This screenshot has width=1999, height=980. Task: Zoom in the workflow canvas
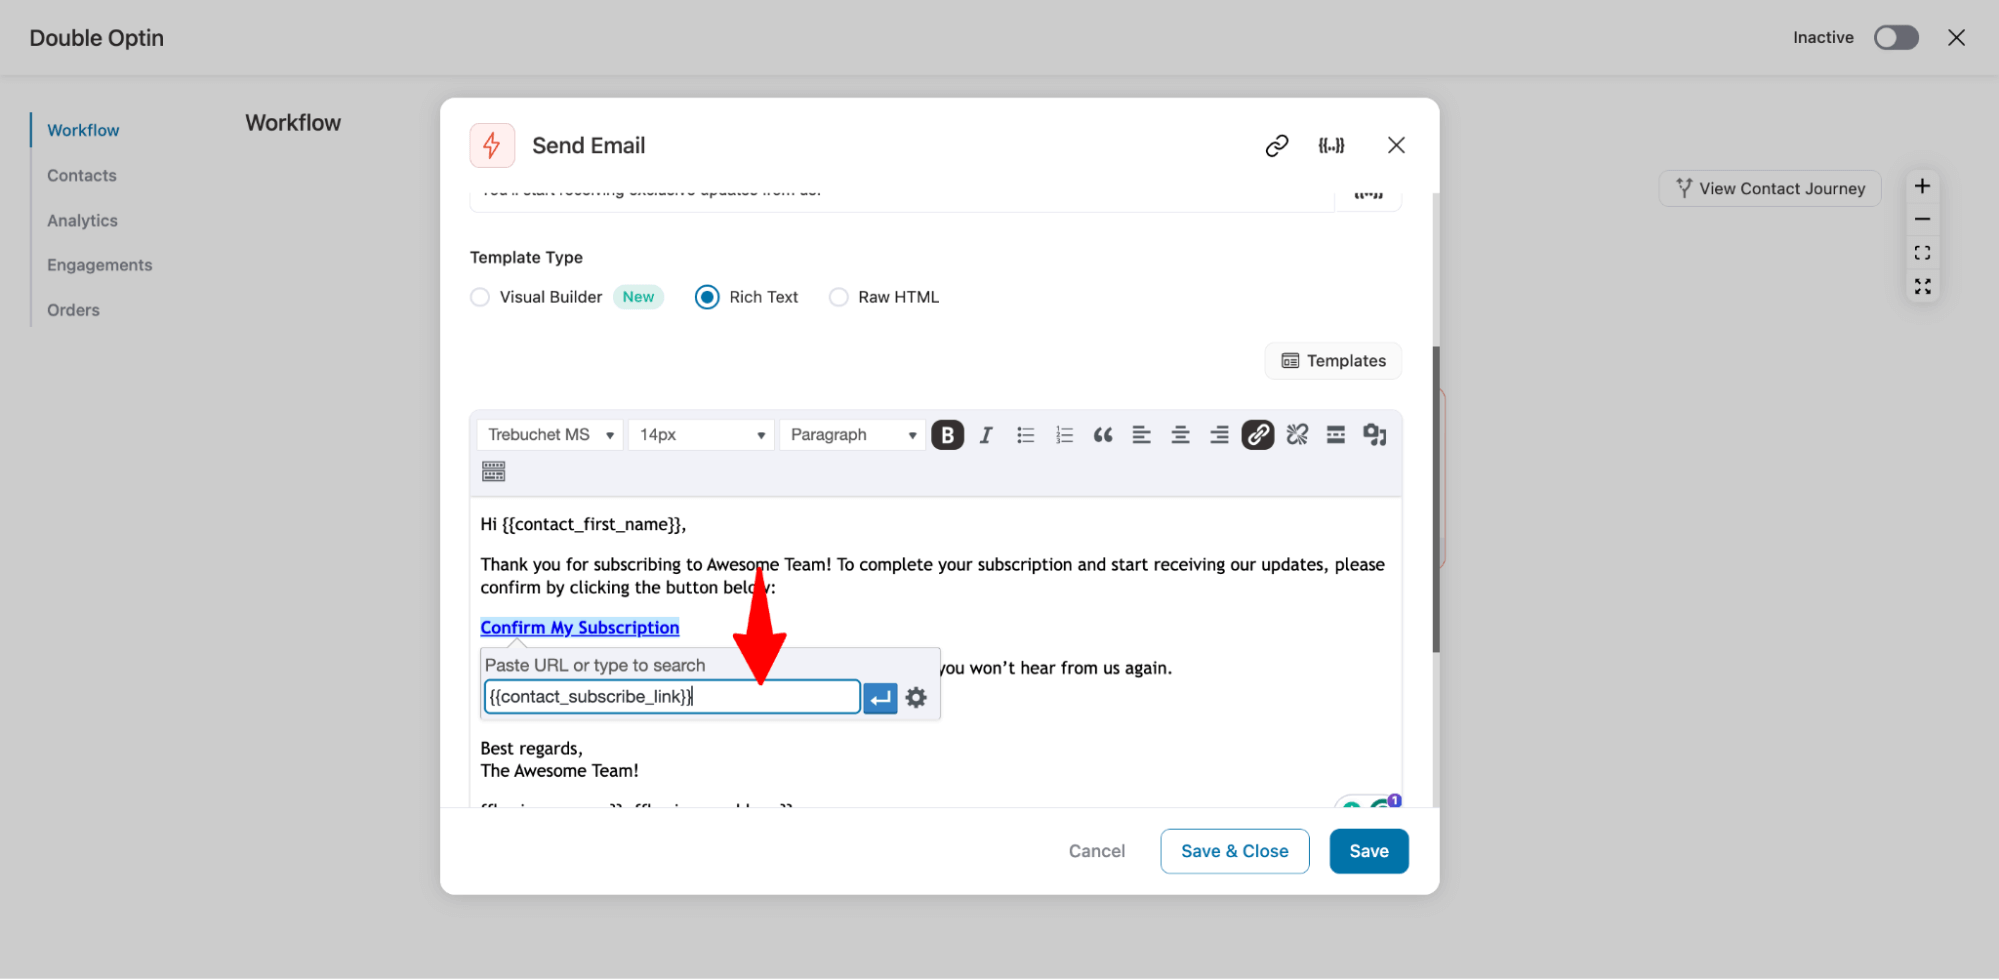coord(1922,186)
